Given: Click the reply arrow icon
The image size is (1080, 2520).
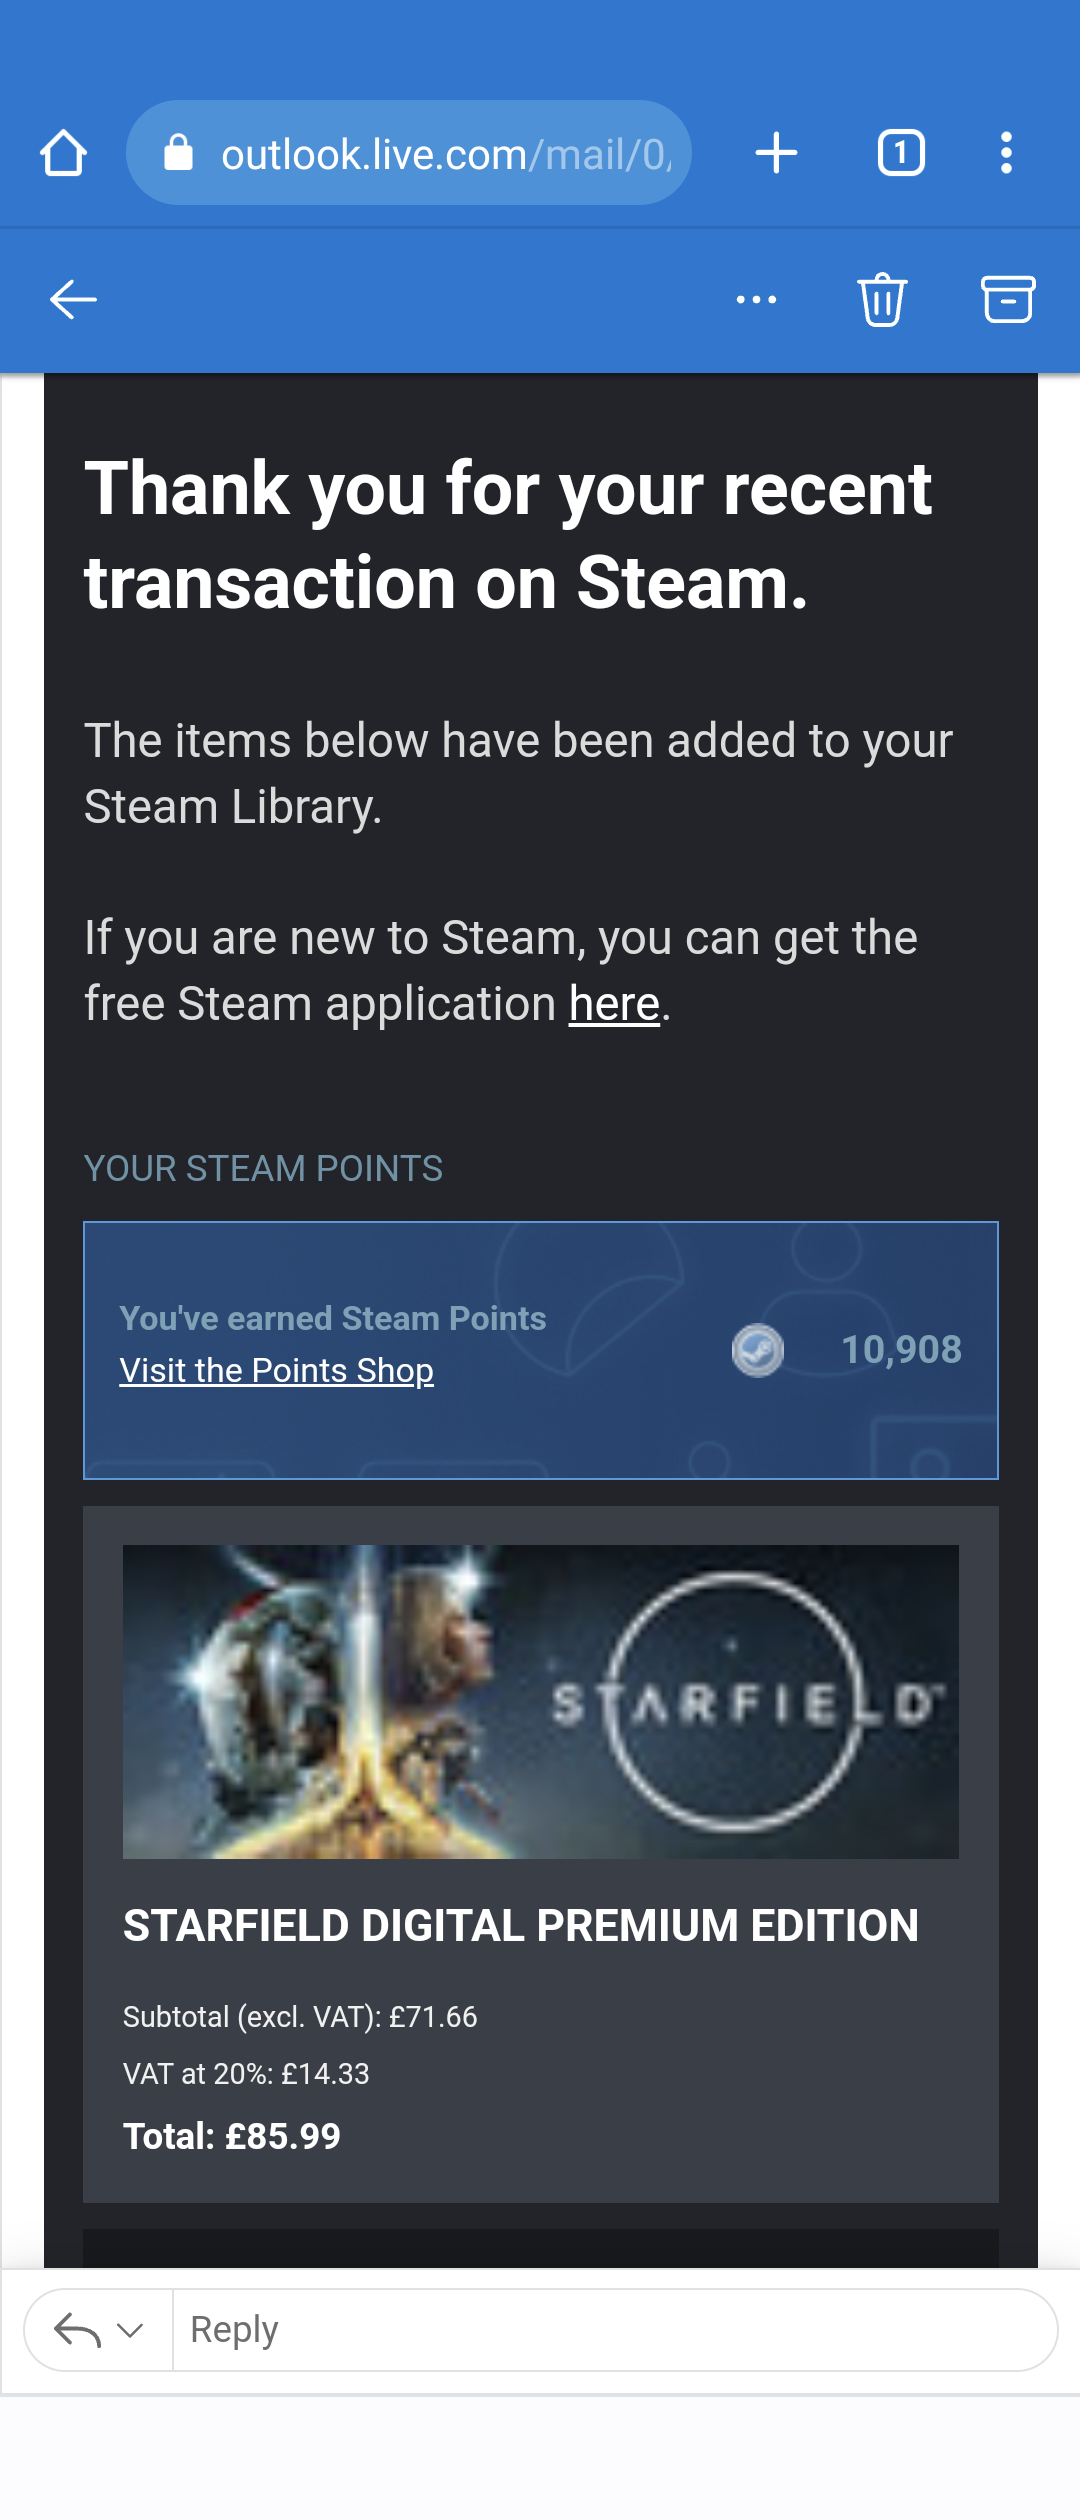Looking at the screenshot, I should 77,2330.
